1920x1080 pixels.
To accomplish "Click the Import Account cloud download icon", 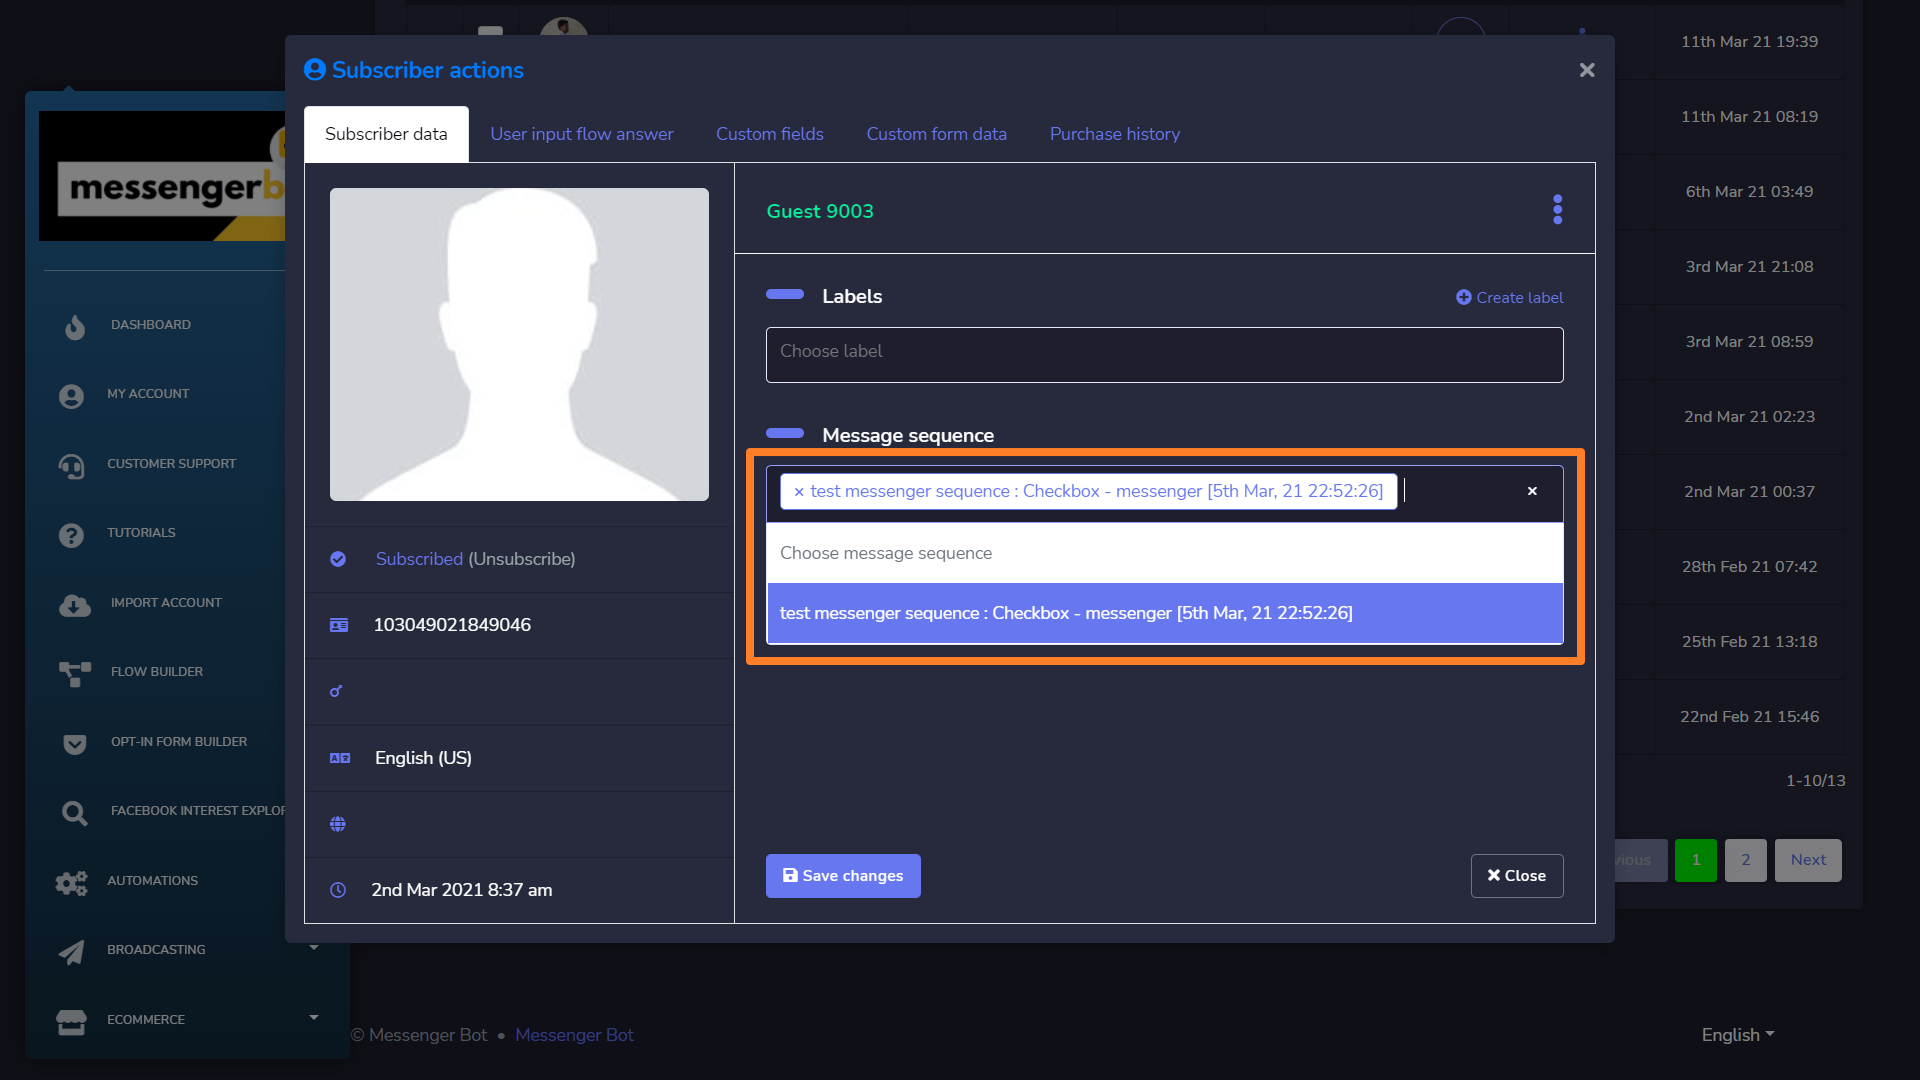I will [75, 604].
